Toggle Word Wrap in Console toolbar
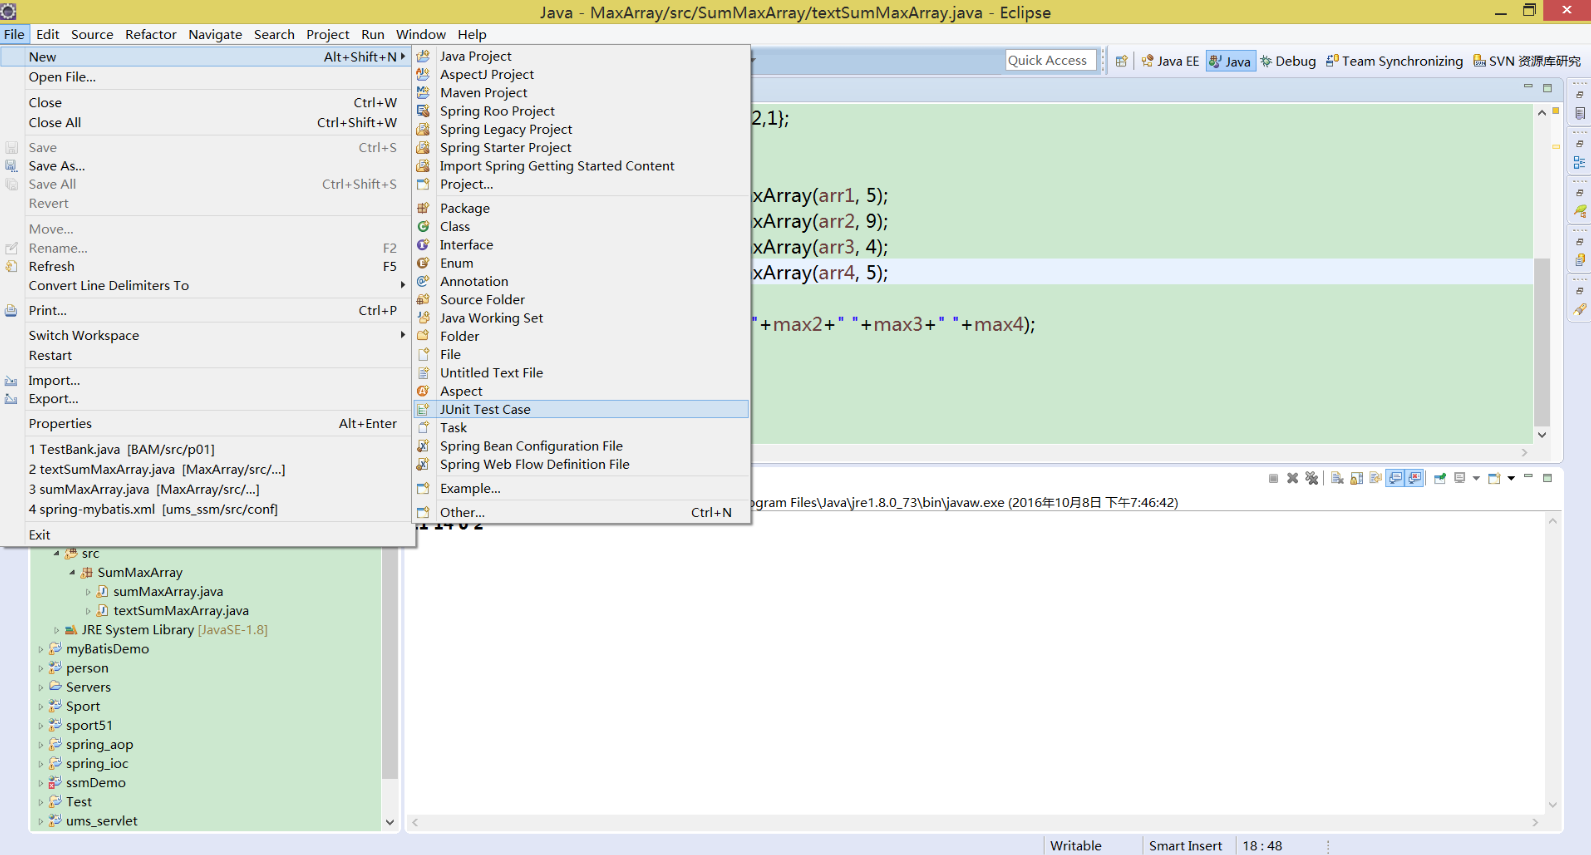 click(1375, 478)
